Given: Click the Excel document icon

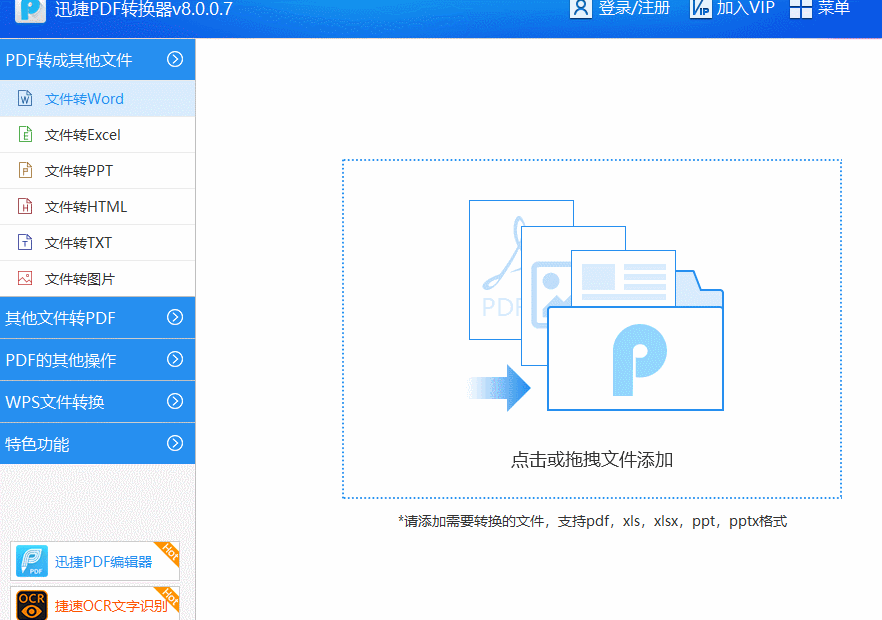Looking at the screenshot, I should pos(25,134).
